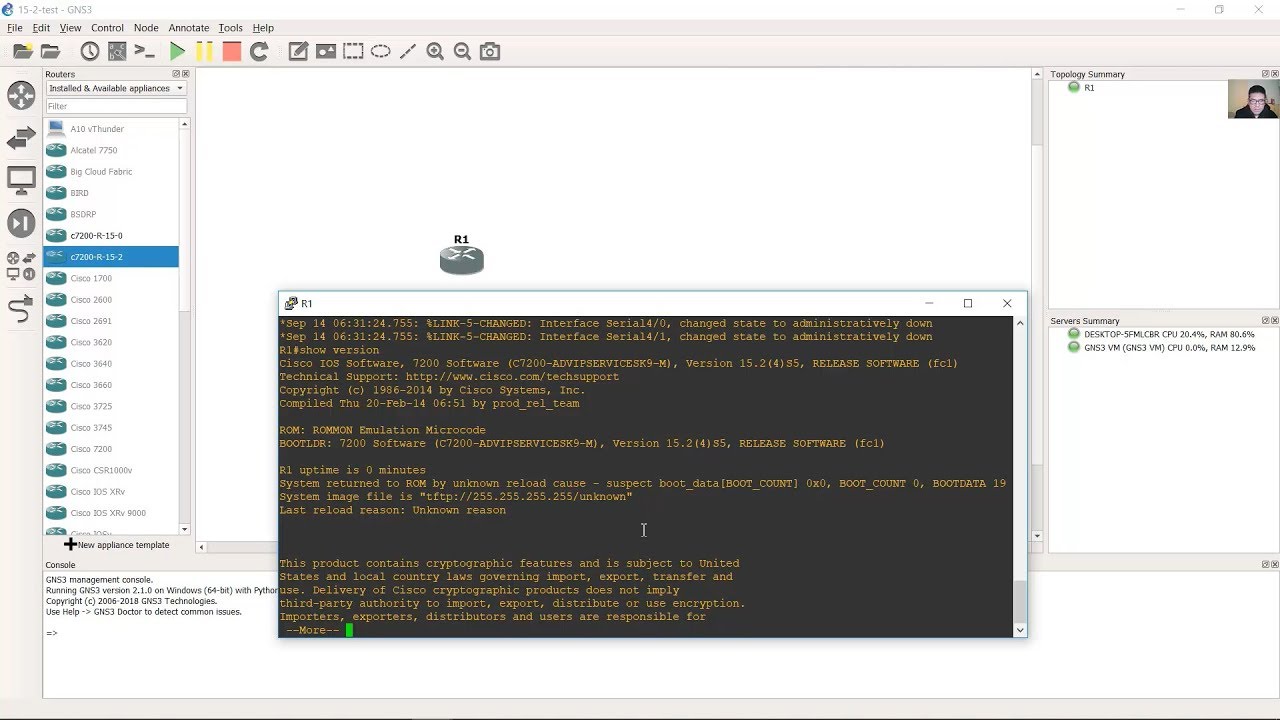Browse all devices sidebar icon
This screenshot has width=1280, height=720.
pyautogui.click(x=21, y=265)
